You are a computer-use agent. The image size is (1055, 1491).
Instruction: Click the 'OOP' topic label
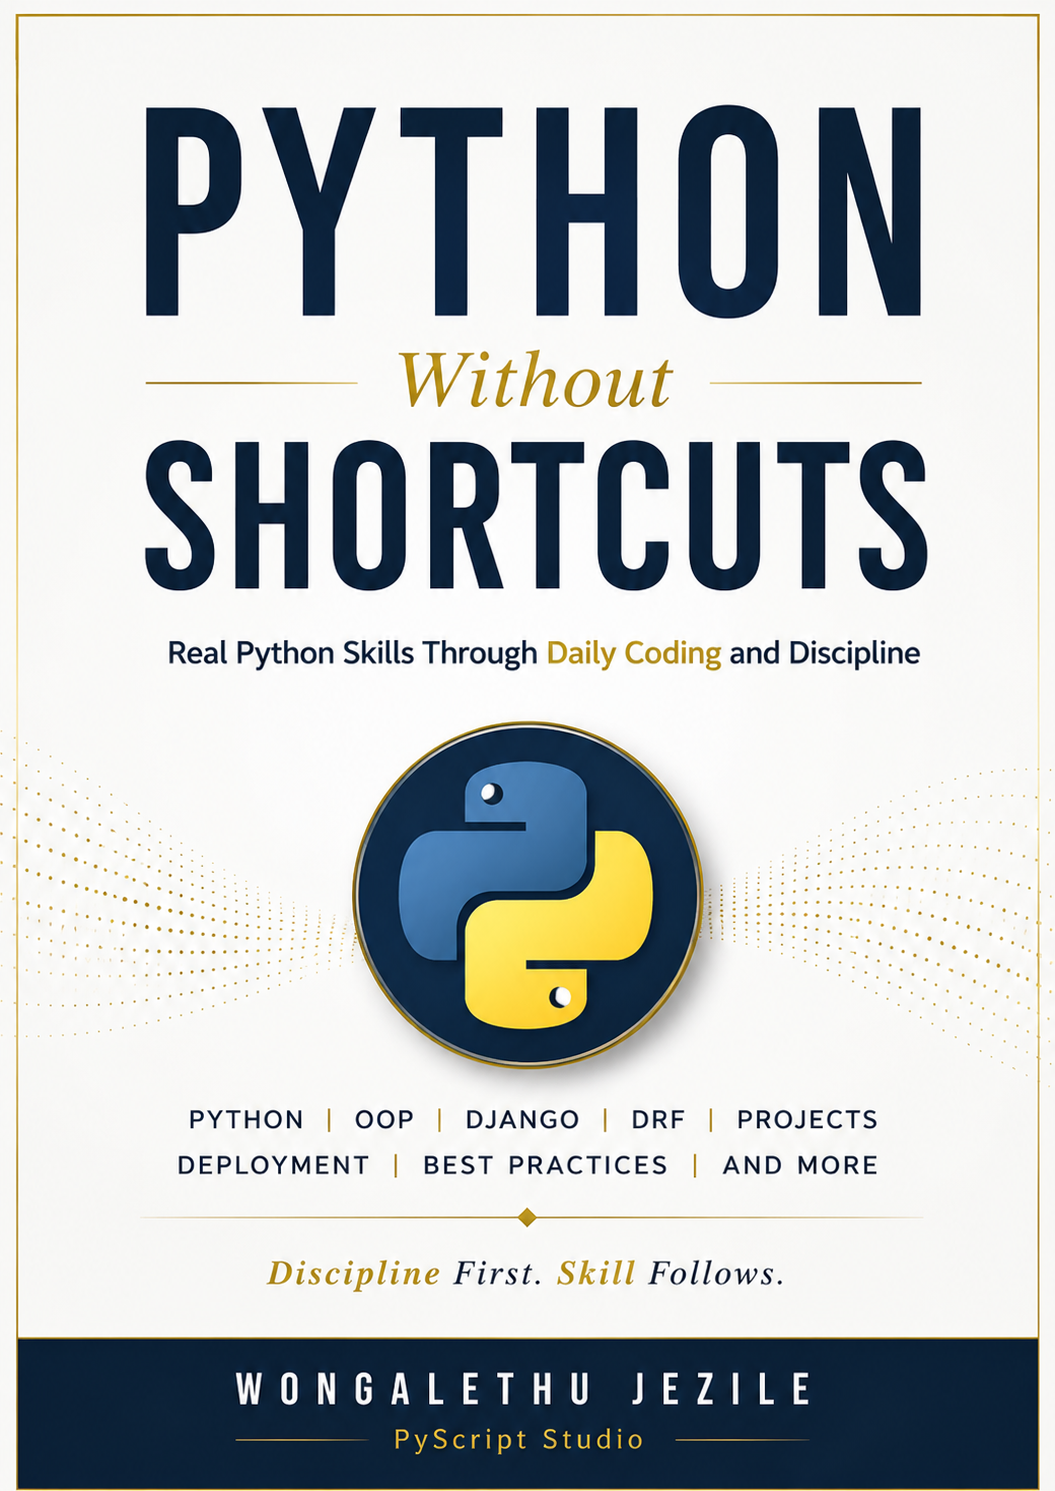coord(384,1119)
